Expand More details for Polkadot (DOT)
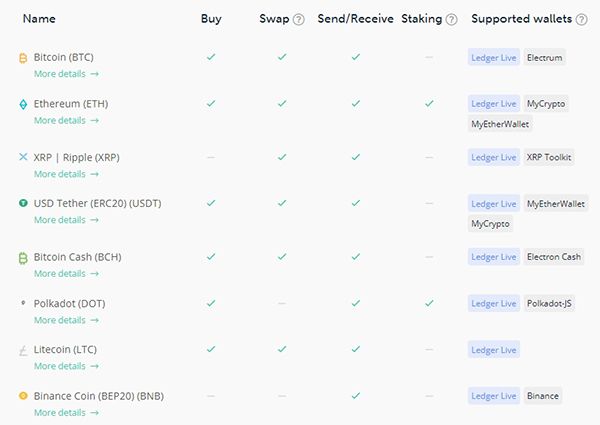Image resolution: width=600 pixels, height=425 pixels. [x=66, y=320]
